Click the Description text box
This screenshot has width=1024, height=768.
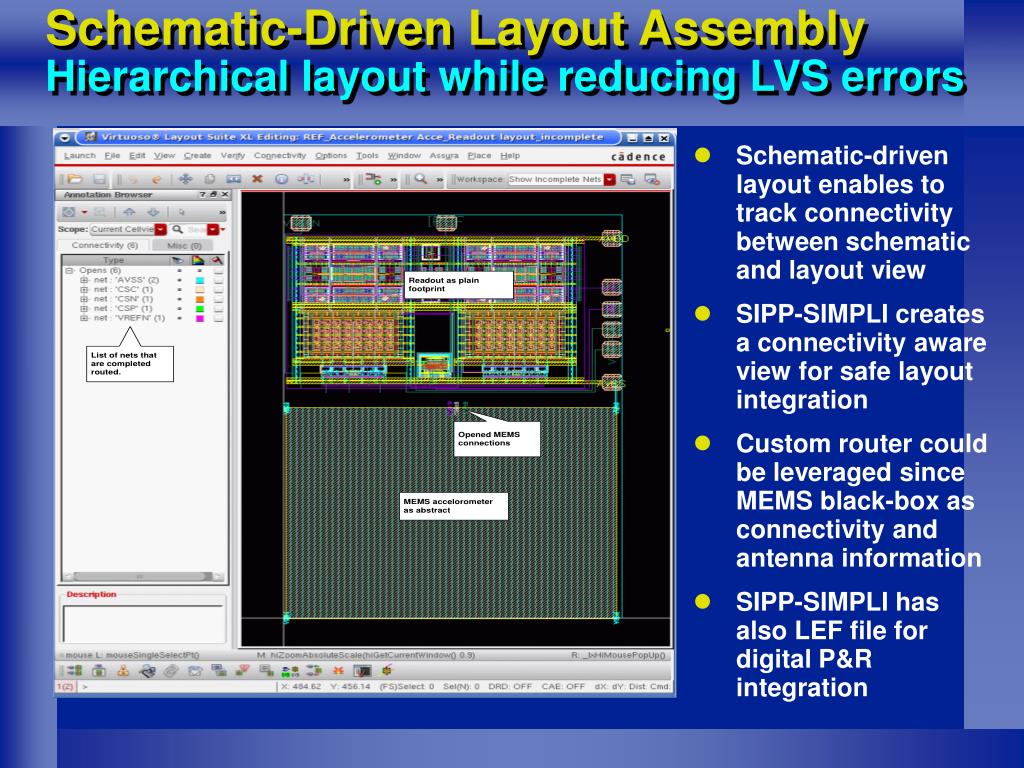coord(144,623)
